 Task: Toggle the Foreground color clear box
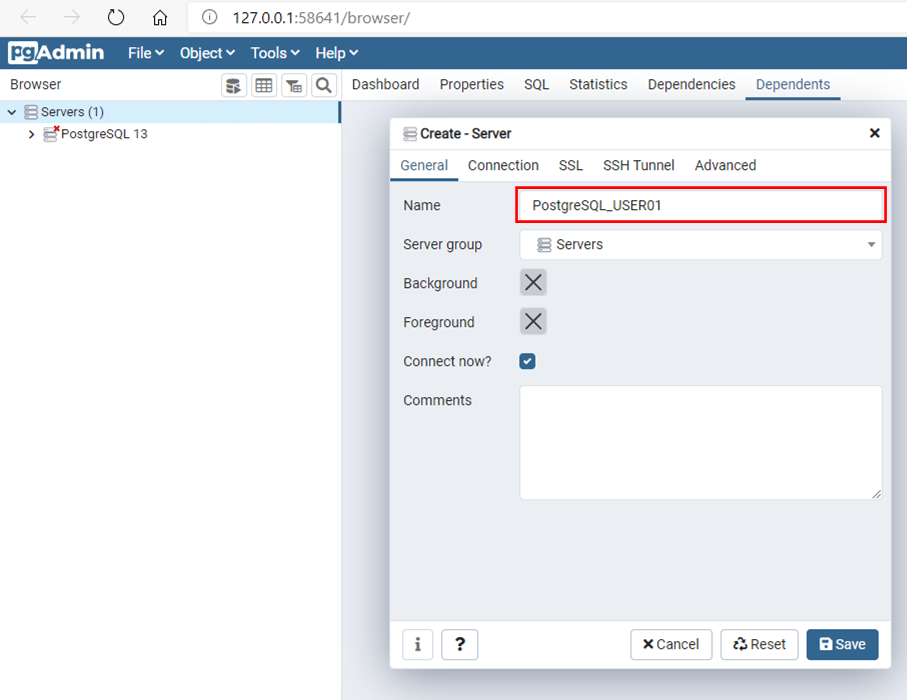point(533,322)
